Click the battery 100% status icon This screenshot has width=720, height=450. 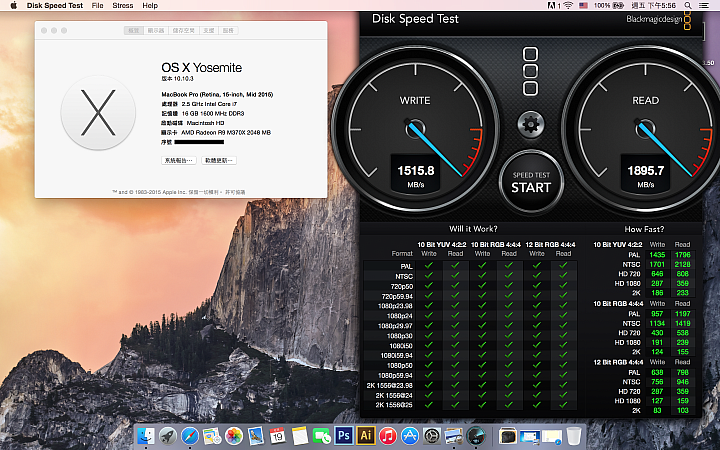609,6
